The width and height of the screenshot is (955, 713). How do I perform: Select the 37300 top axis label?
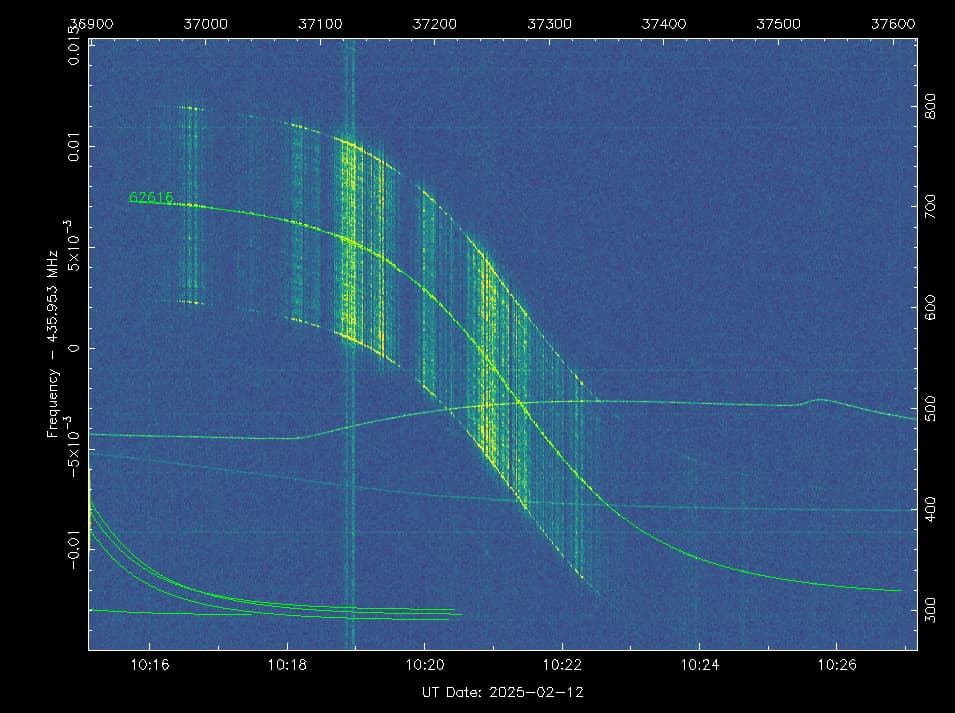click(x=549, y=23)
